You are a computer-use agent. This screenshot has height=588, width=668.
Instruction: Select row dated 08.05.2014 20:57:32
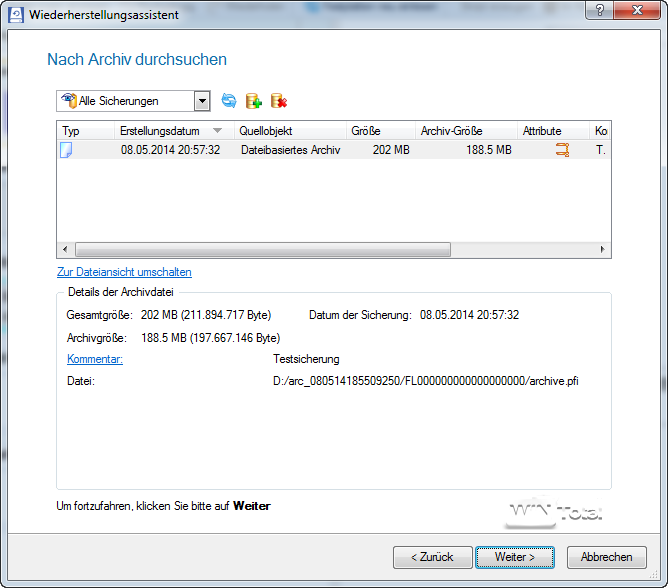pos(334,150)
